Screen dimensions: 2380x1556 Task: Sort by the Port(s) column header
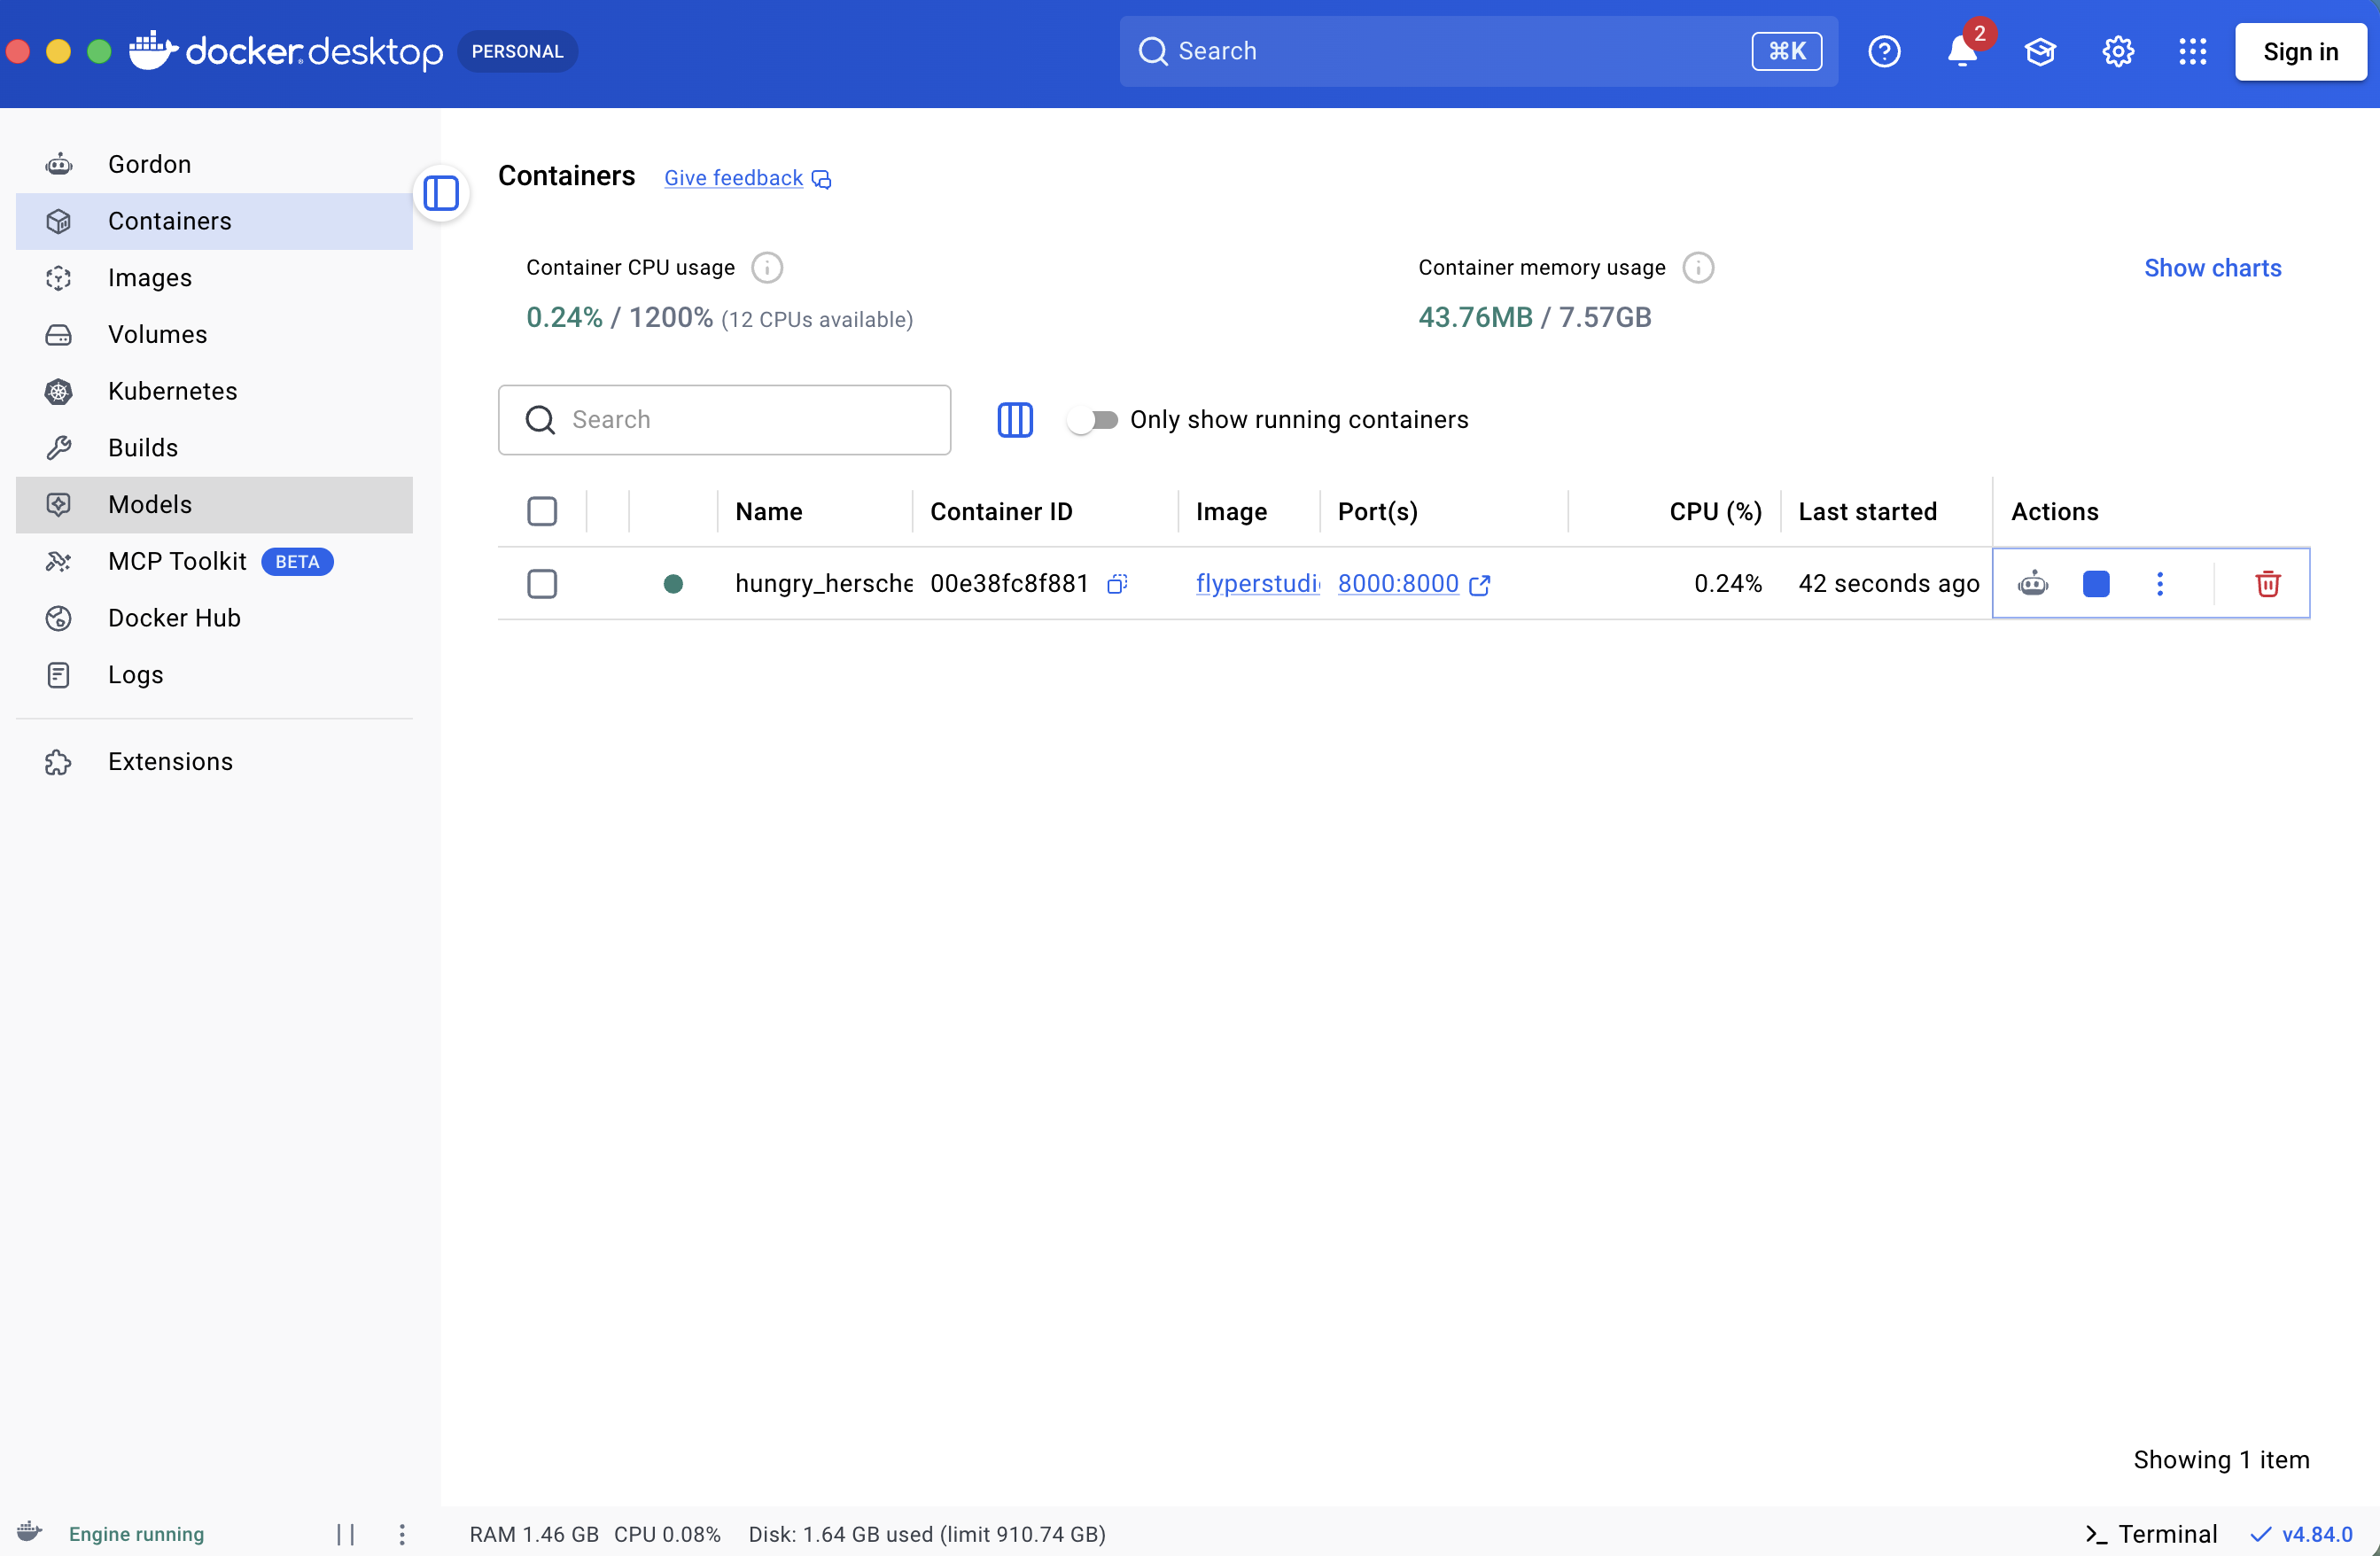pos(1378,512)
